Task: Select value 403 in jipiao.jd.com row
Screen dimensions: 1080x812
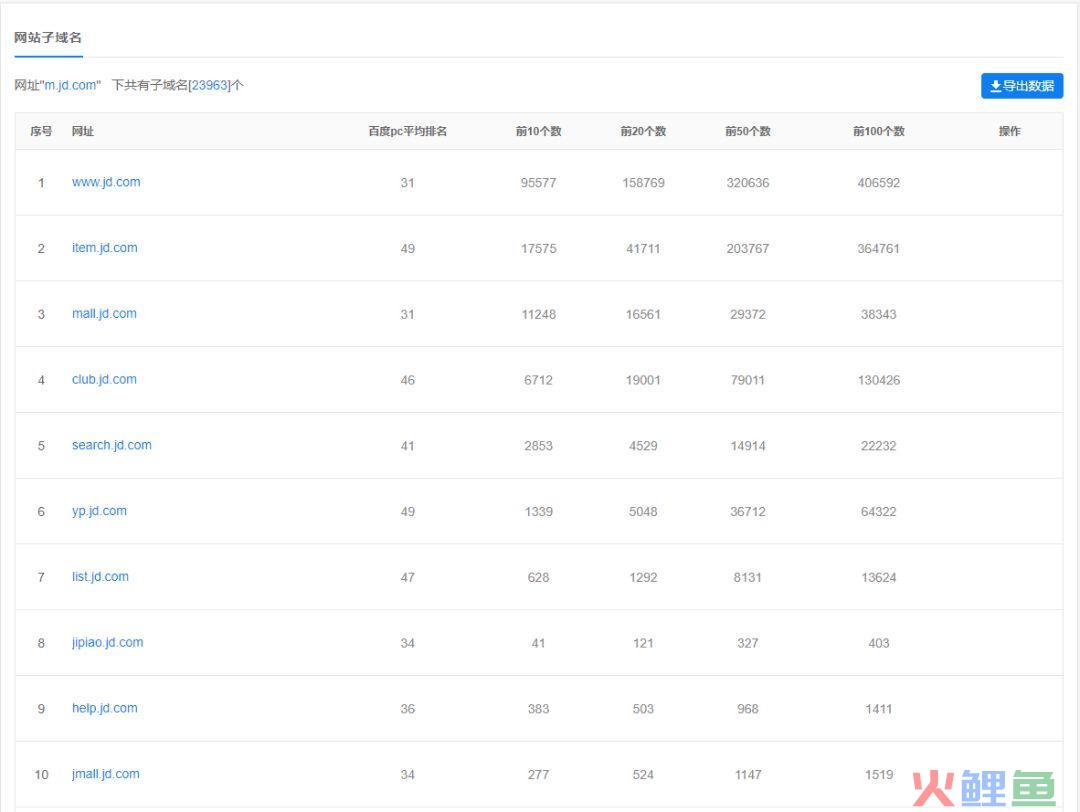Action: (879, 643)
